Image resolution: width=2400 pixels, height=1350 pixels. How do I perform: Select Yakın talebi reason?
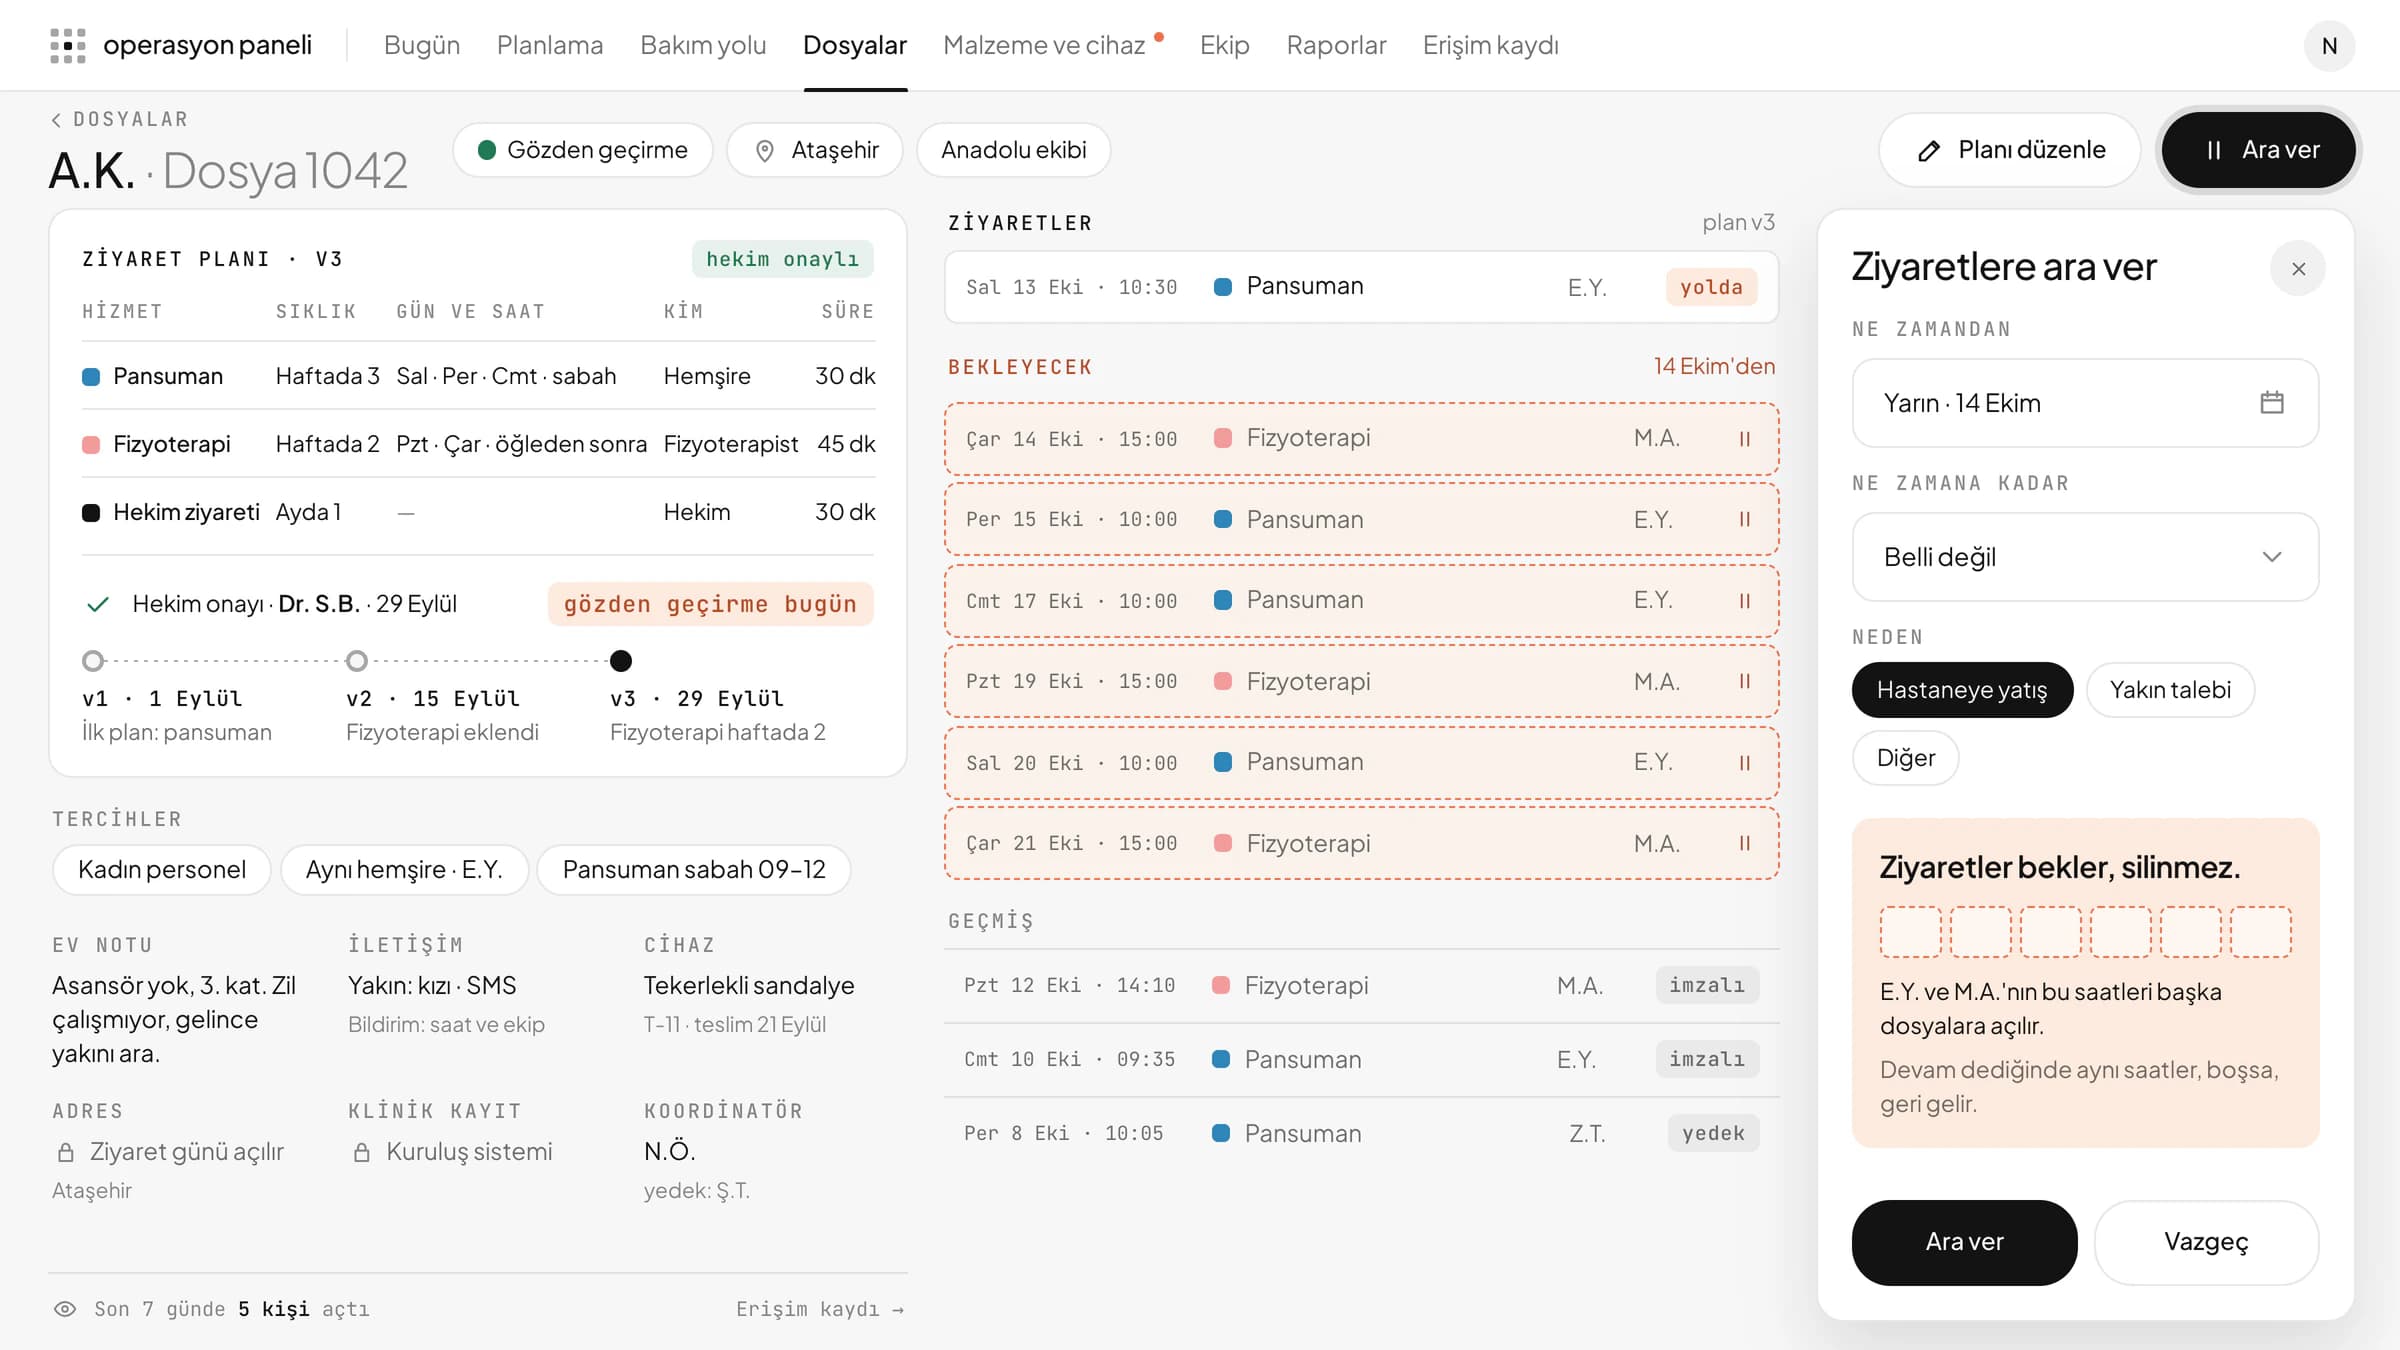coord(2170,690)
